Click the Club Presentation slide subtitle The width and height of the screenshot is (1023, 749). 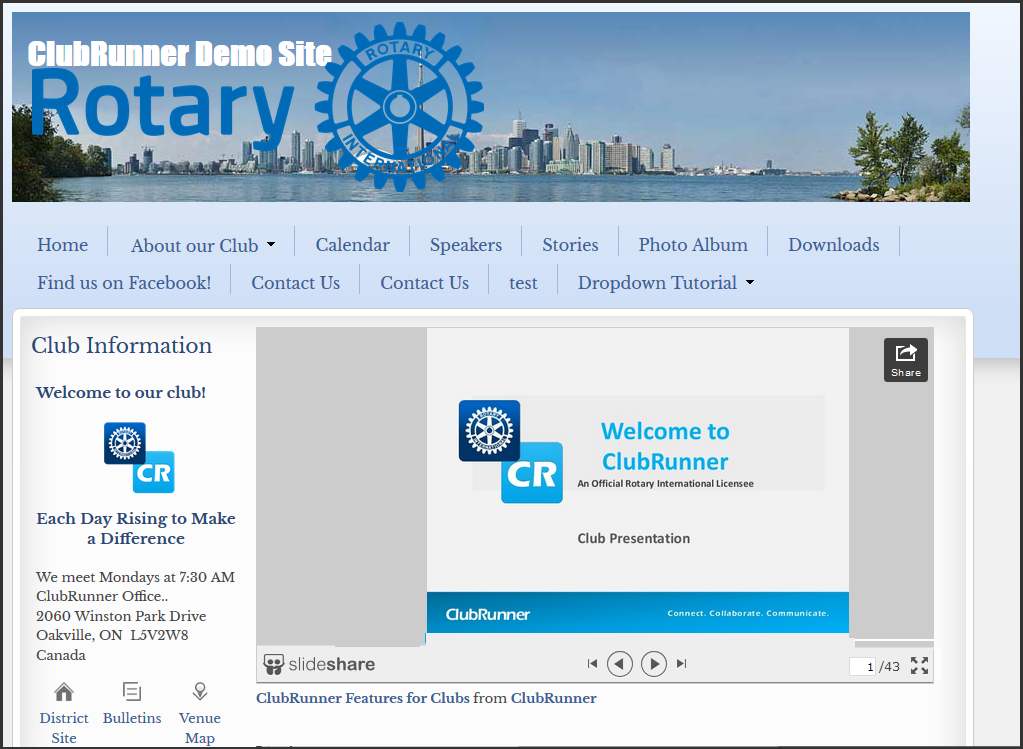point(634,538)
